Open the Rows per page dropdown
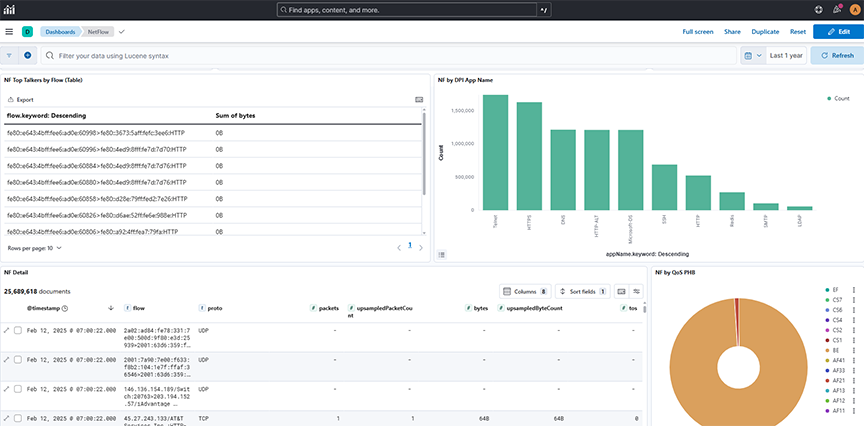864x426 pixels. click(x=35, y=247)
